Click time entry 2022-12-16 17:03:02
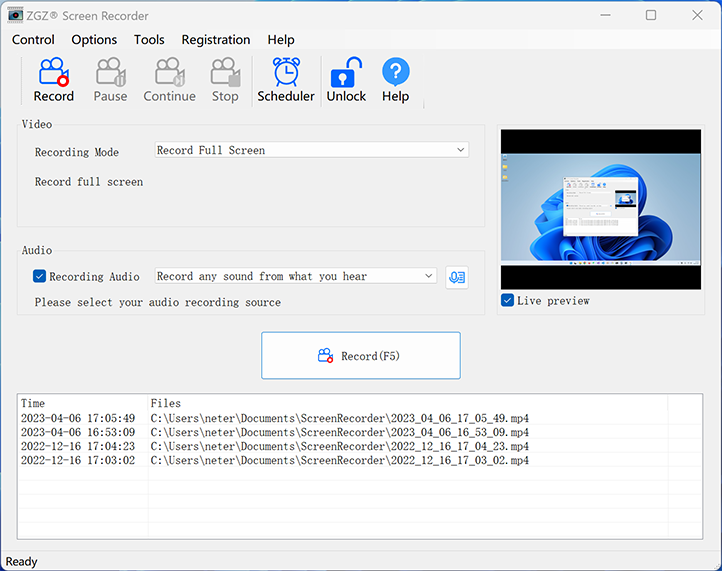The width and height of the screenshot is (722, 571). [78, 460]
